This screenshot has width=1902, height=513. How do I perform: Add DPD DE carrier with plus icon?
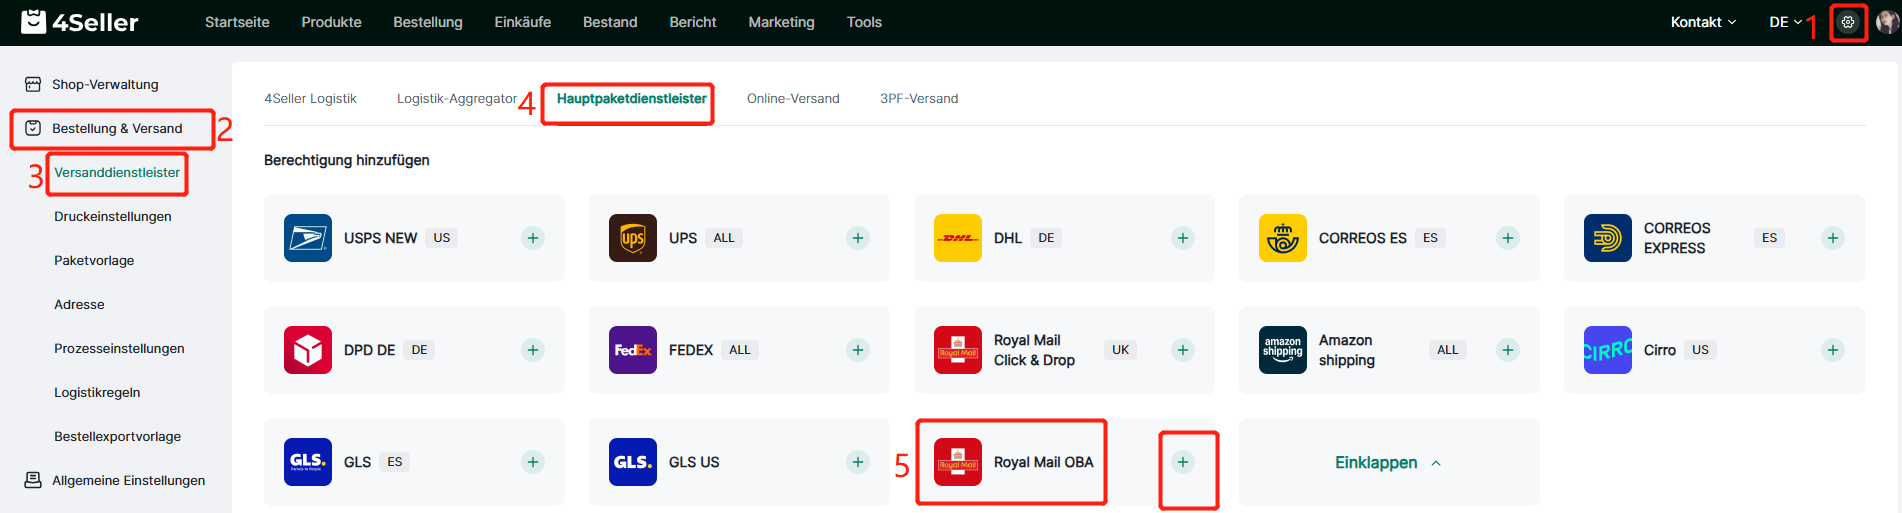(x=533, y=350)
